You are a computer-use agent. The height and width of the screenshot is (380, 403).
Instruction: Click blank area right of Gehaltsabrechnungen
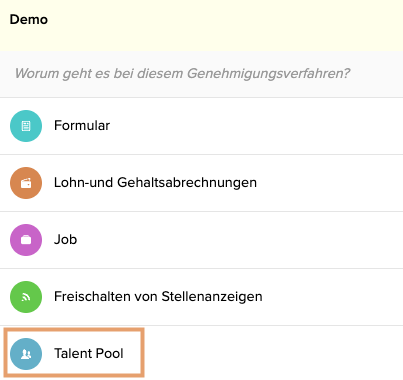click(x=330, y=183)
